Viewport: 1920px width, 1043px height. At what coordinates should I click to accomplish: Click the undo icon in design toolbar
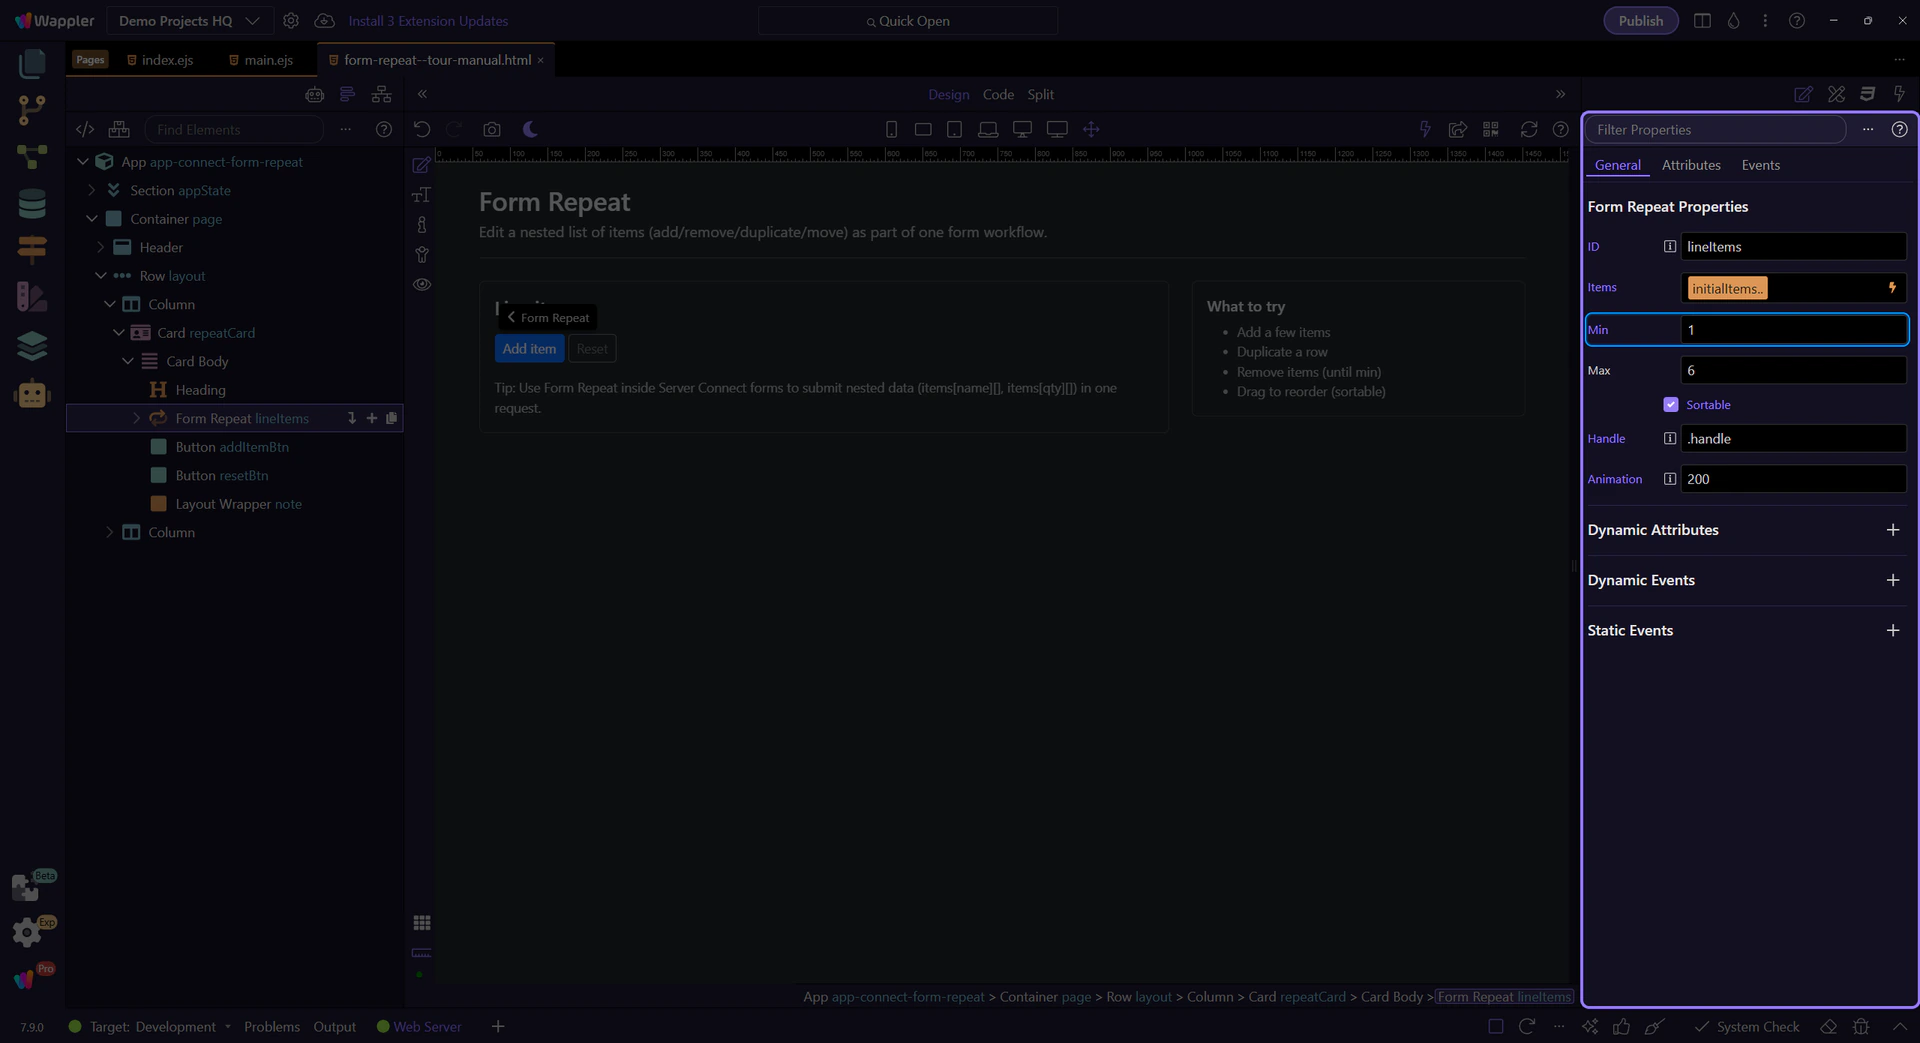point(422,129)
